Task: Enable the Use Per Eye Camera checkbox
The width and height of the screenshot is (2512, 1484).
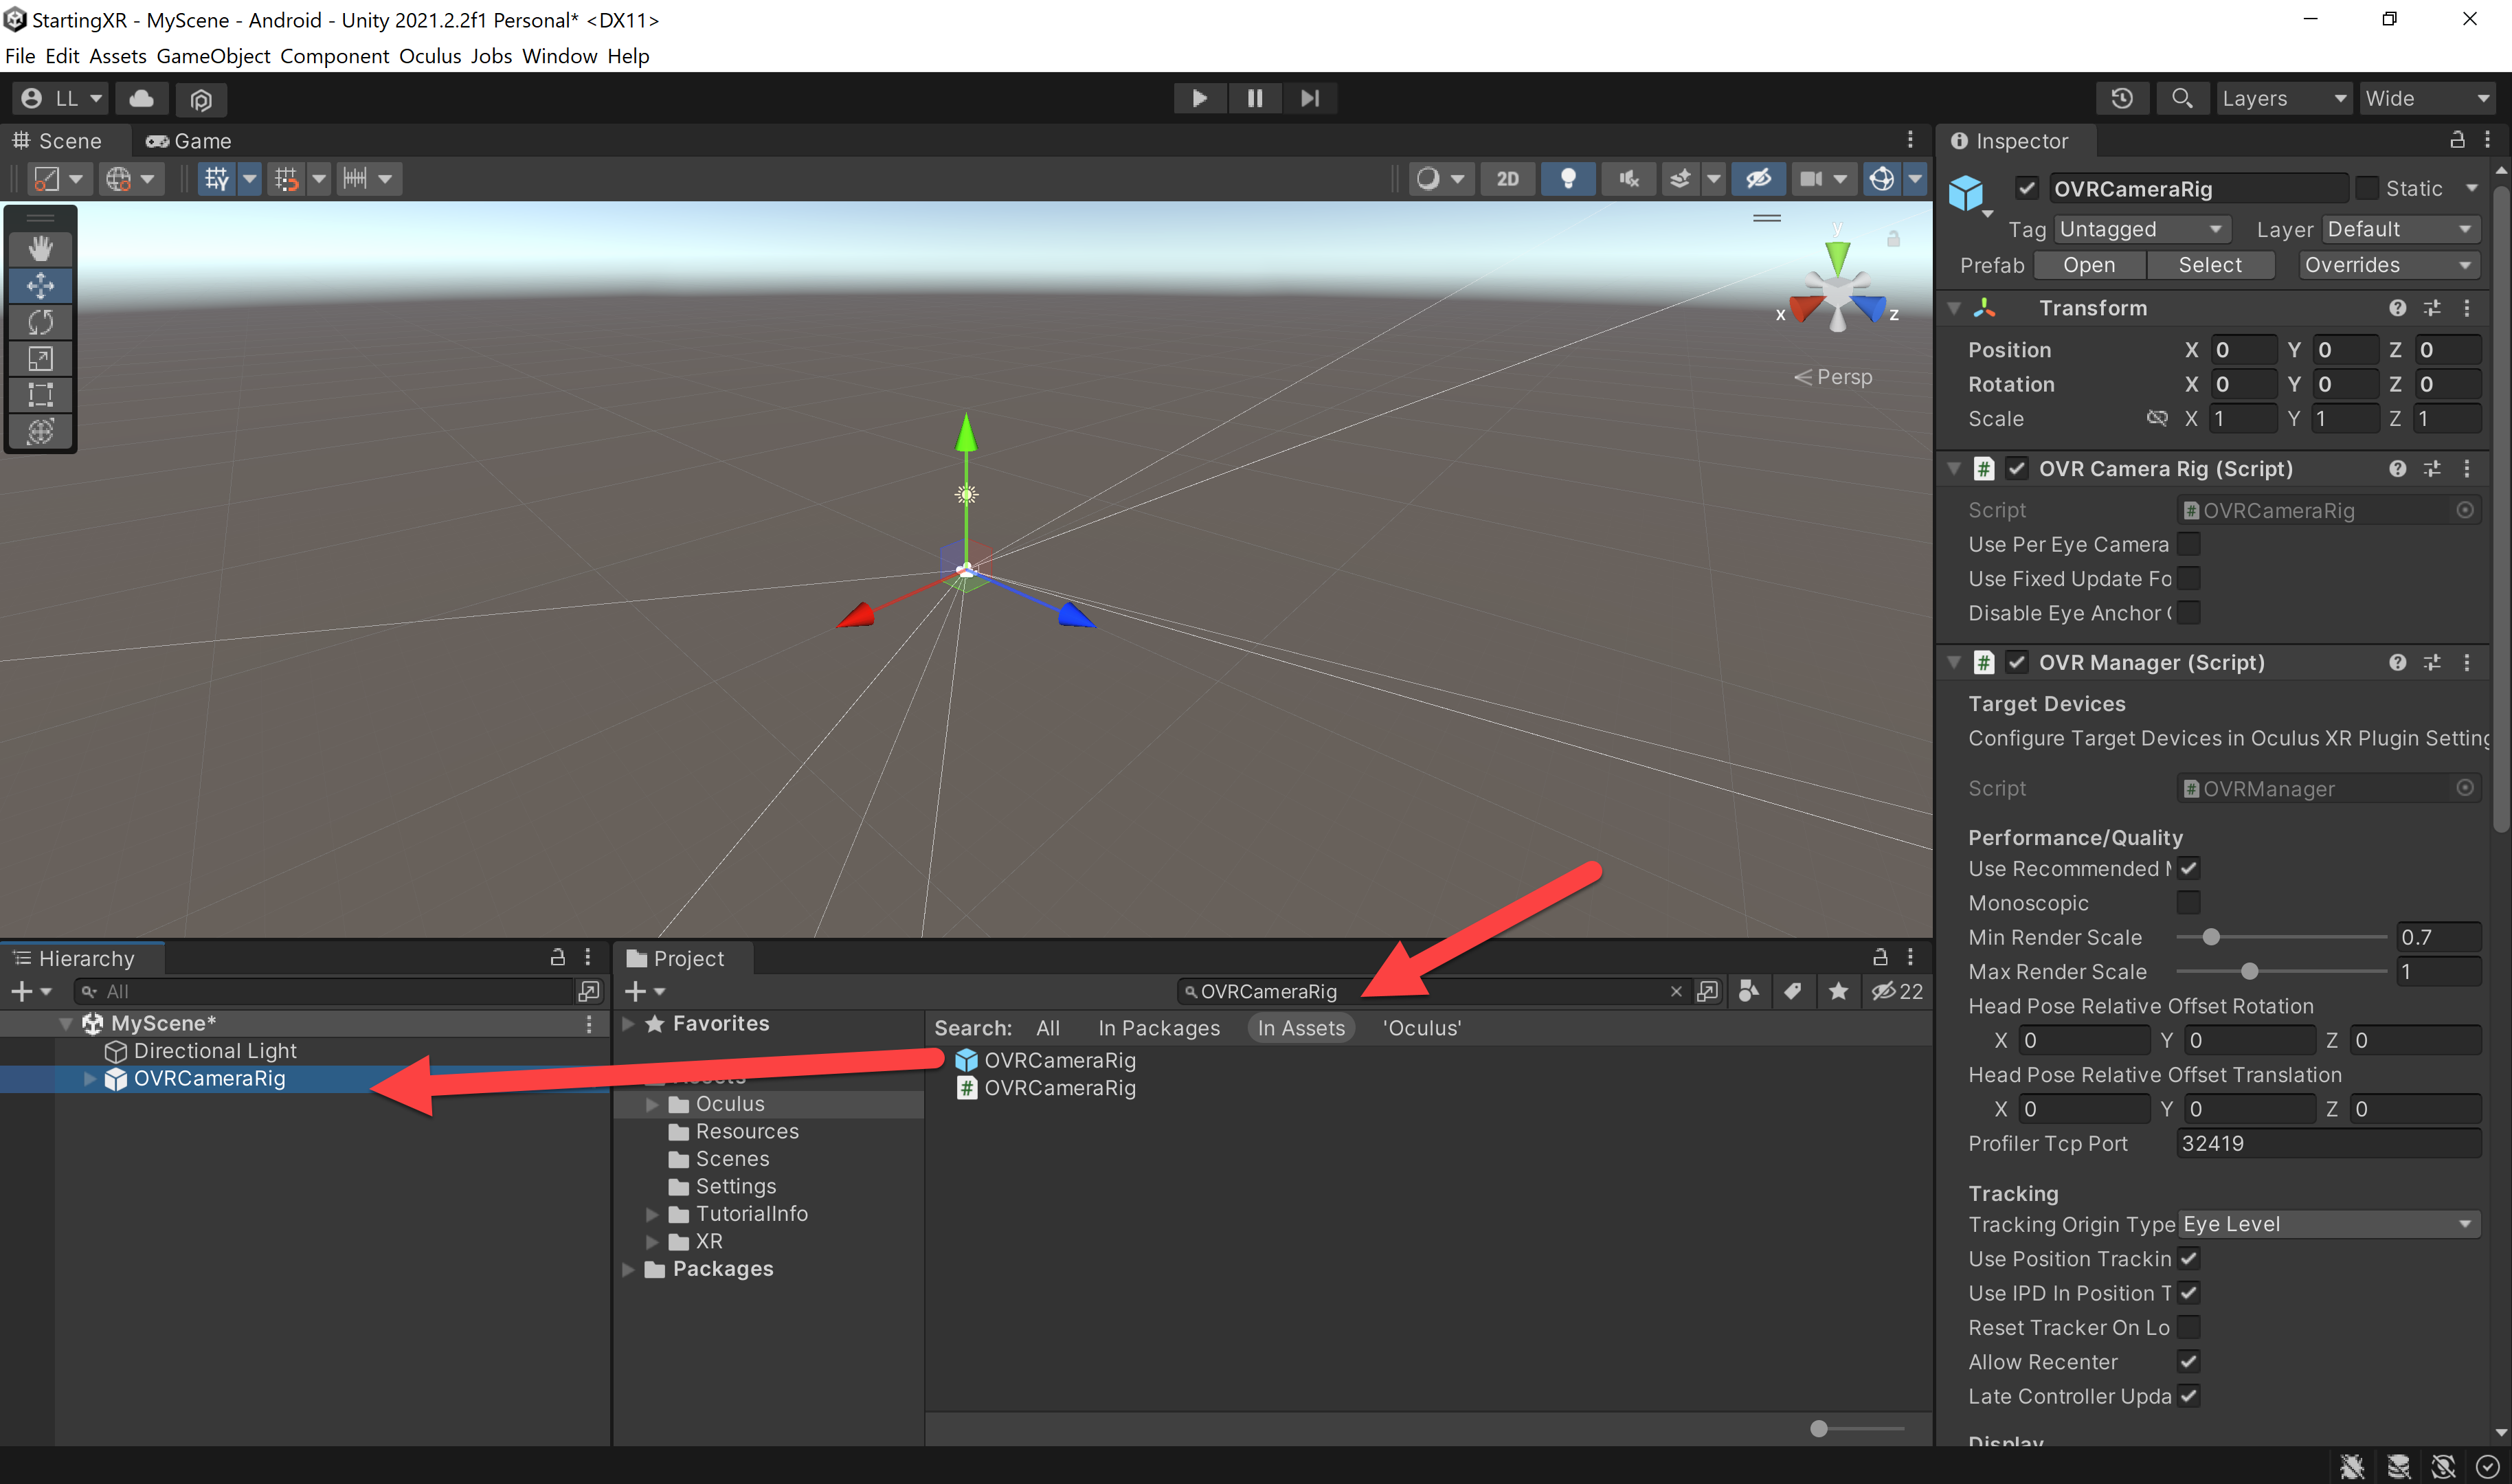Action: 2188,544
